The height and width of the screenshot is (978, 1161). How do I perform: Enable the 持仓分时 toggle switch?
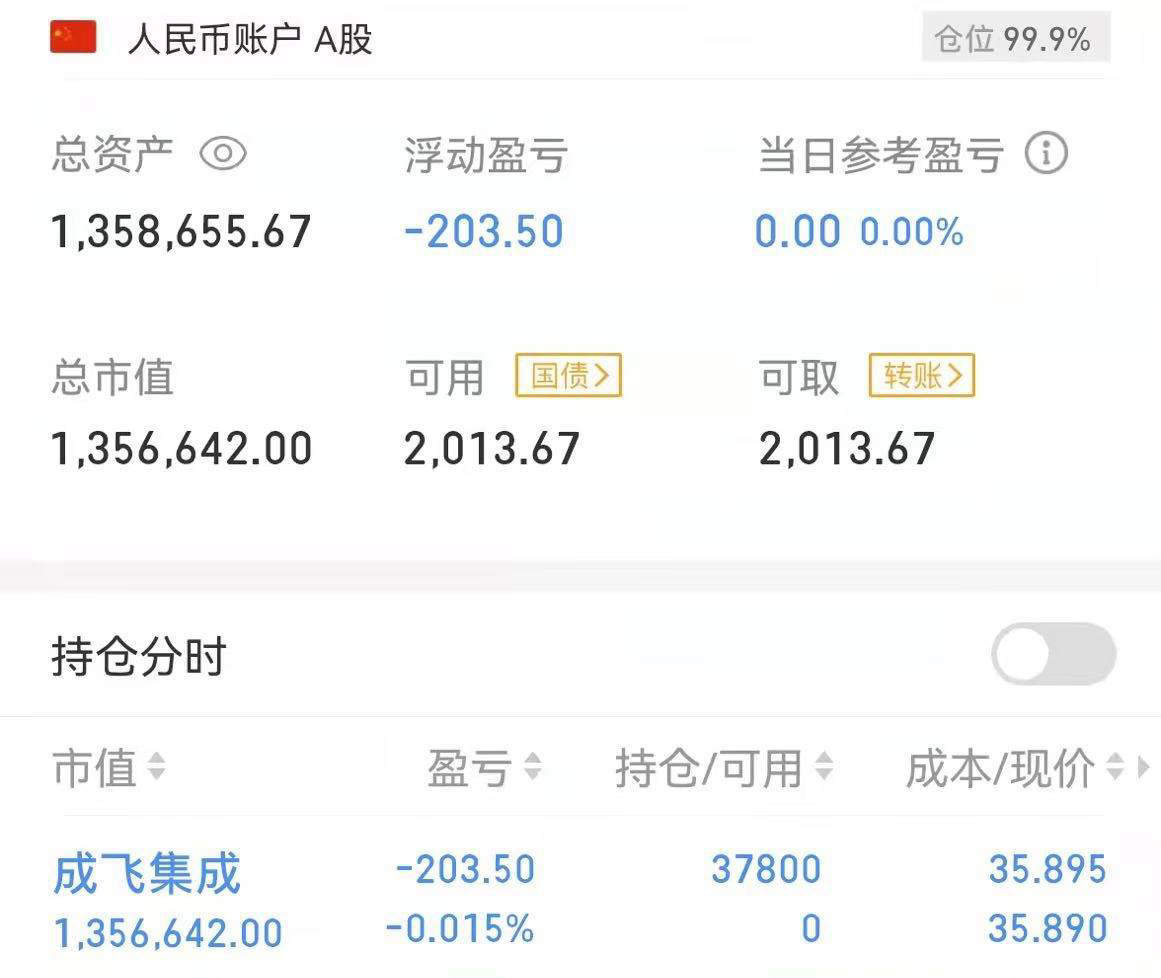(1053, 654)
